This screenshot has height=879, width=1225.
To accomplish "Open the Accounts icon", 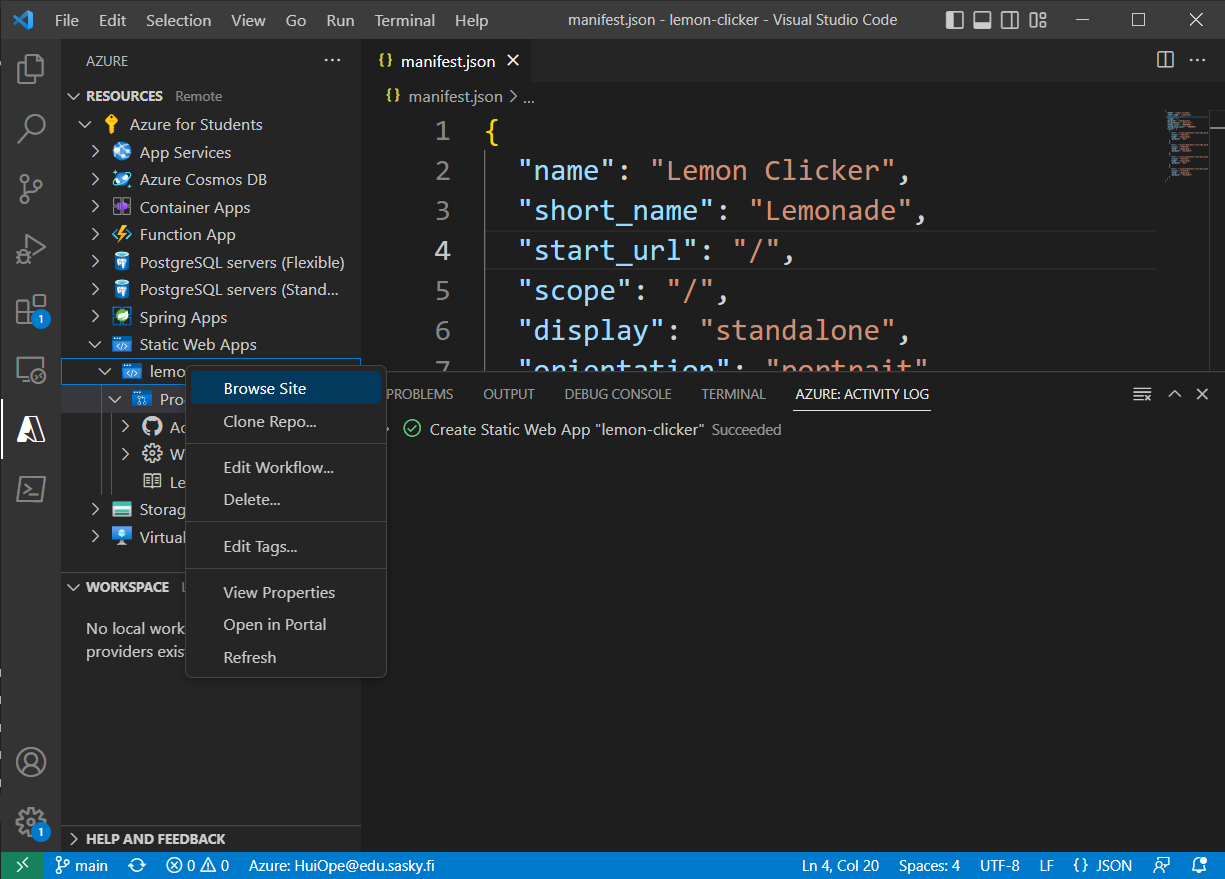I will [x=31, y=762].
